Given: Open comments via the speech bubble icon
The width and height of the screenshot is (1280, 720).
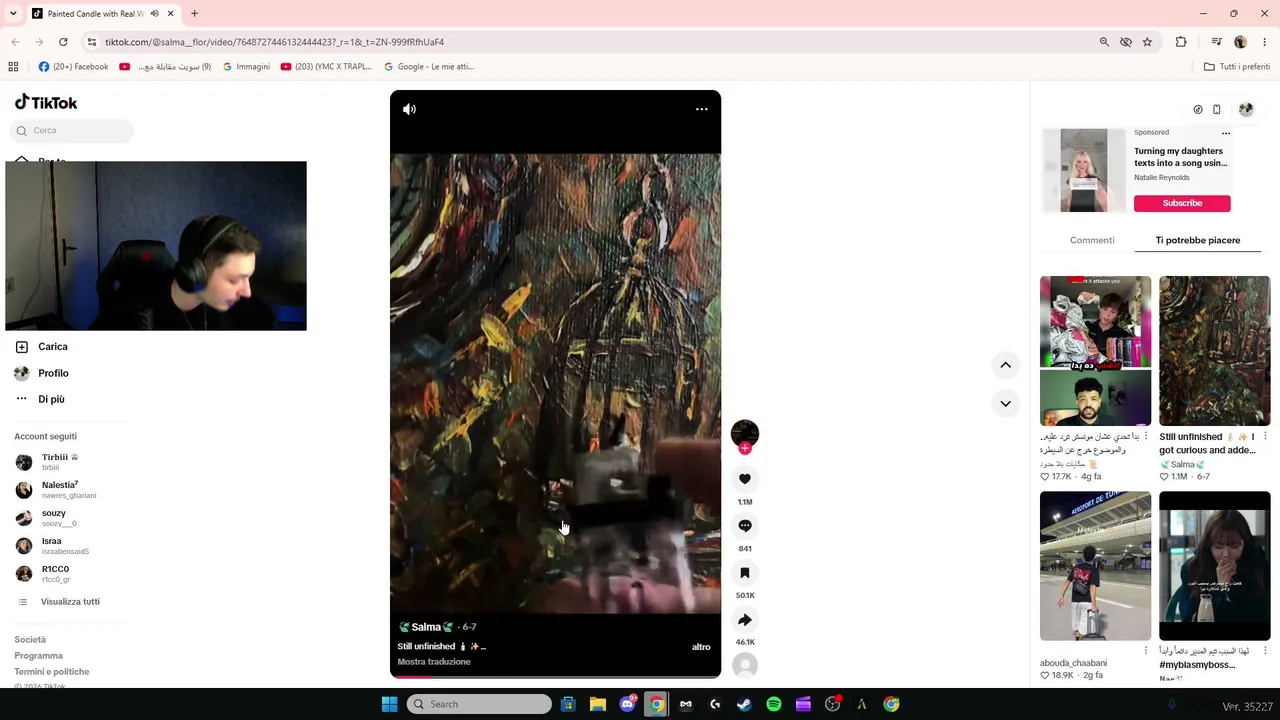Looking at the screenshot, I should coord(745,526).
